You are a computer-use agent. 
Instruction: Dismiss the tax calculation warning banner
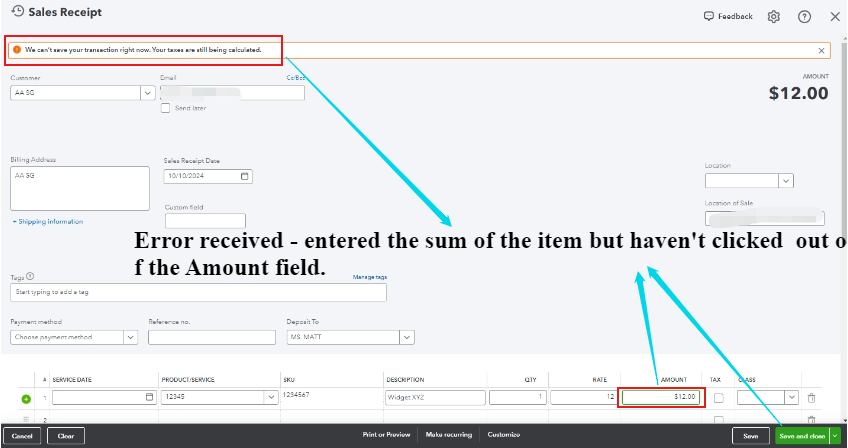821,50
